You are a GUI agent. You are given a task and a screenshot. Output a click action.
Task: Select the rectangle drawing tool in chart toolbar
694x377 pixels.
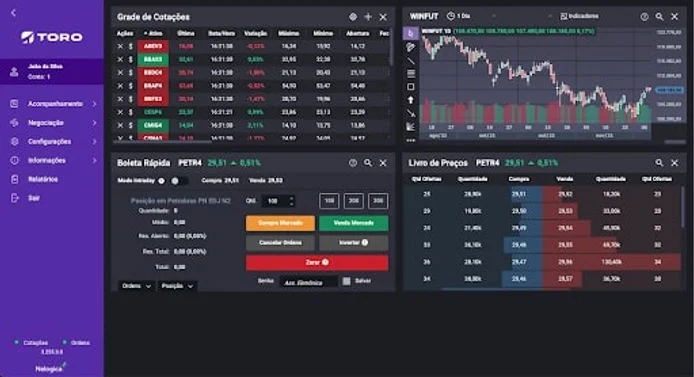pos(411,87)
